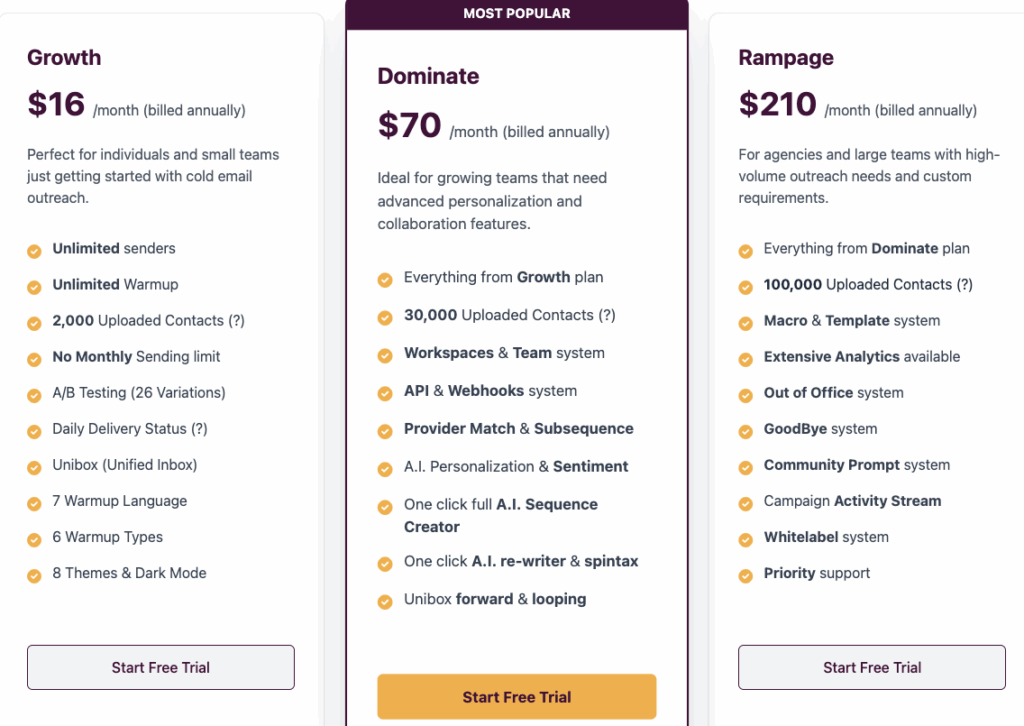The image size is (1024, 726).
Task: Click the checkmark next to API & Webhooks system
Action: click(385, 391)
